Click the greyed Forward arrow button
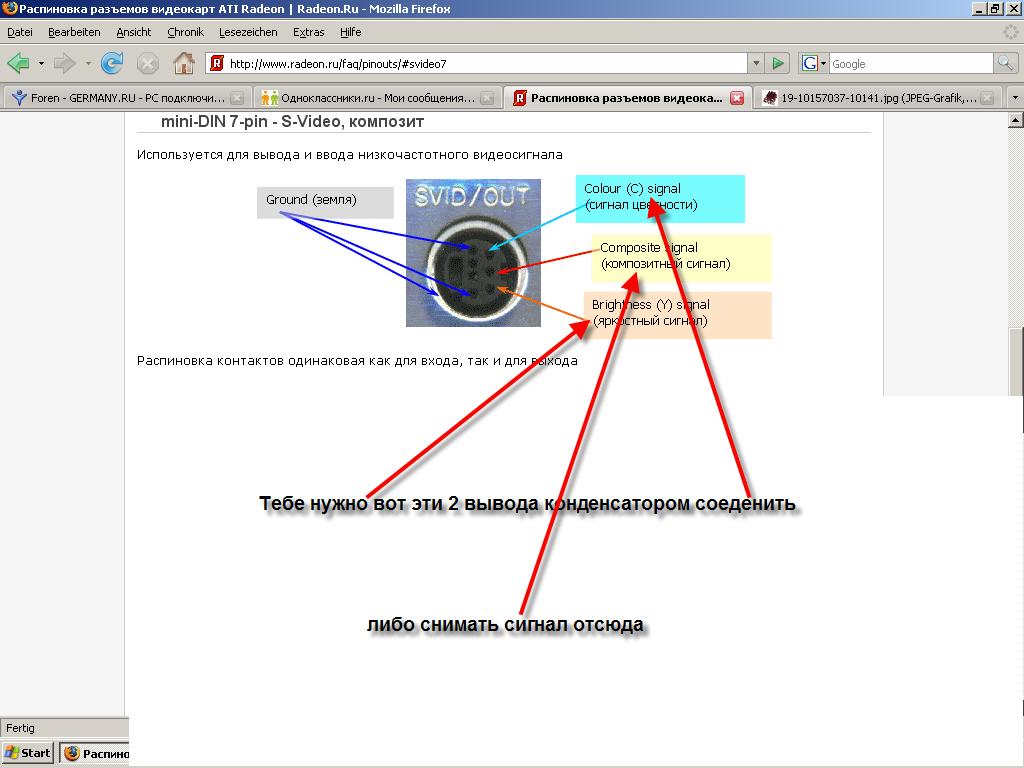Image resolution: width=1024 pixels, height=768 pixels. (x=65, y=63)
